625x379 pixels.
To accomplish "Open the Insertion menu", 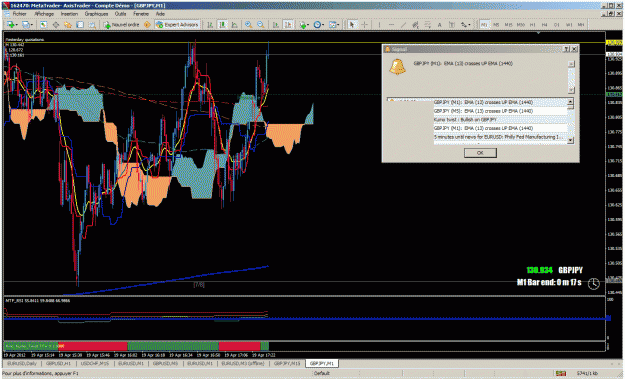I will [x=69, y=14].
